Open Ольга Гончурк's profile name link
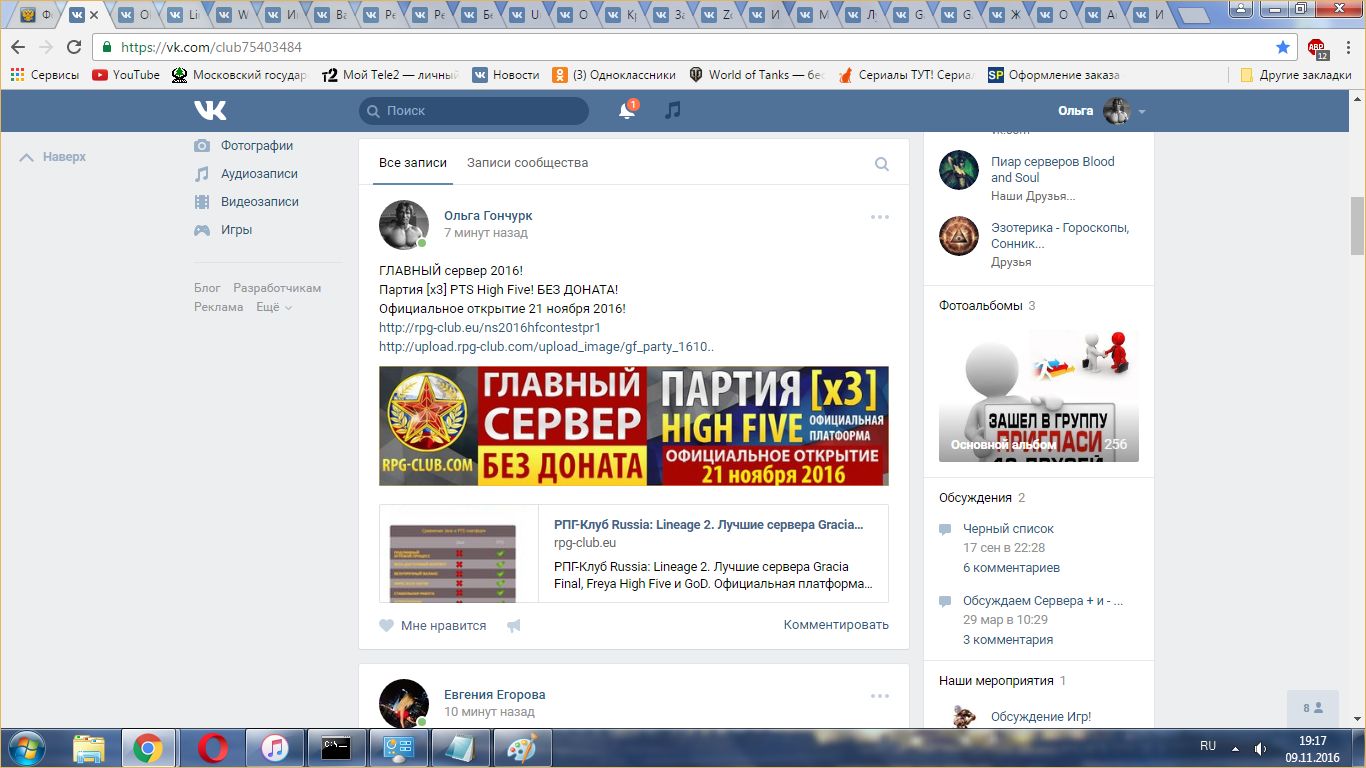 (488, 216)
